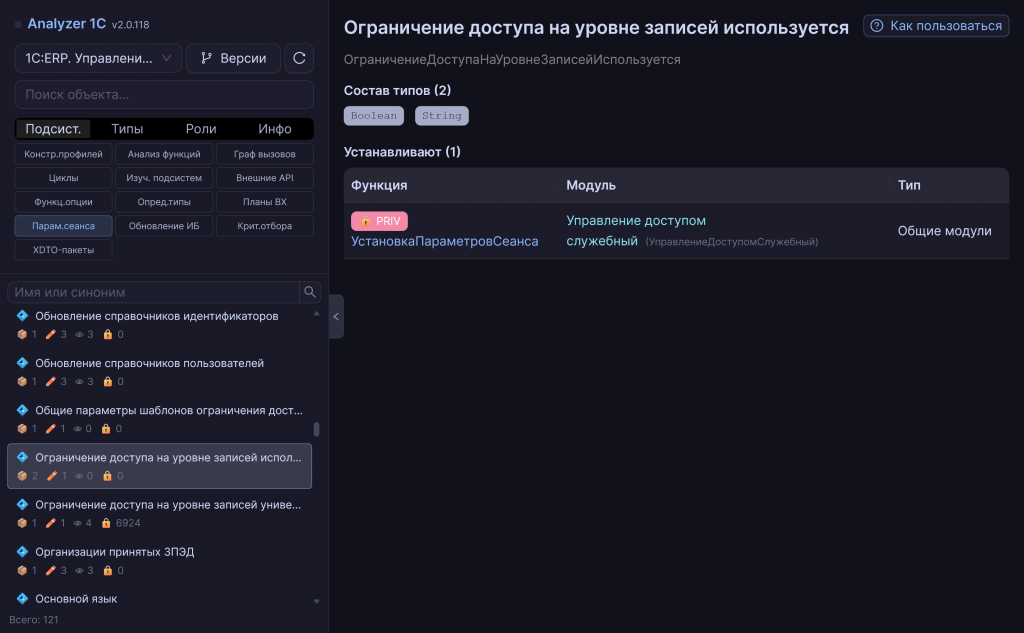Open Граф вызовов tool
1024x633 pixels.
click(x=264, y=154)
